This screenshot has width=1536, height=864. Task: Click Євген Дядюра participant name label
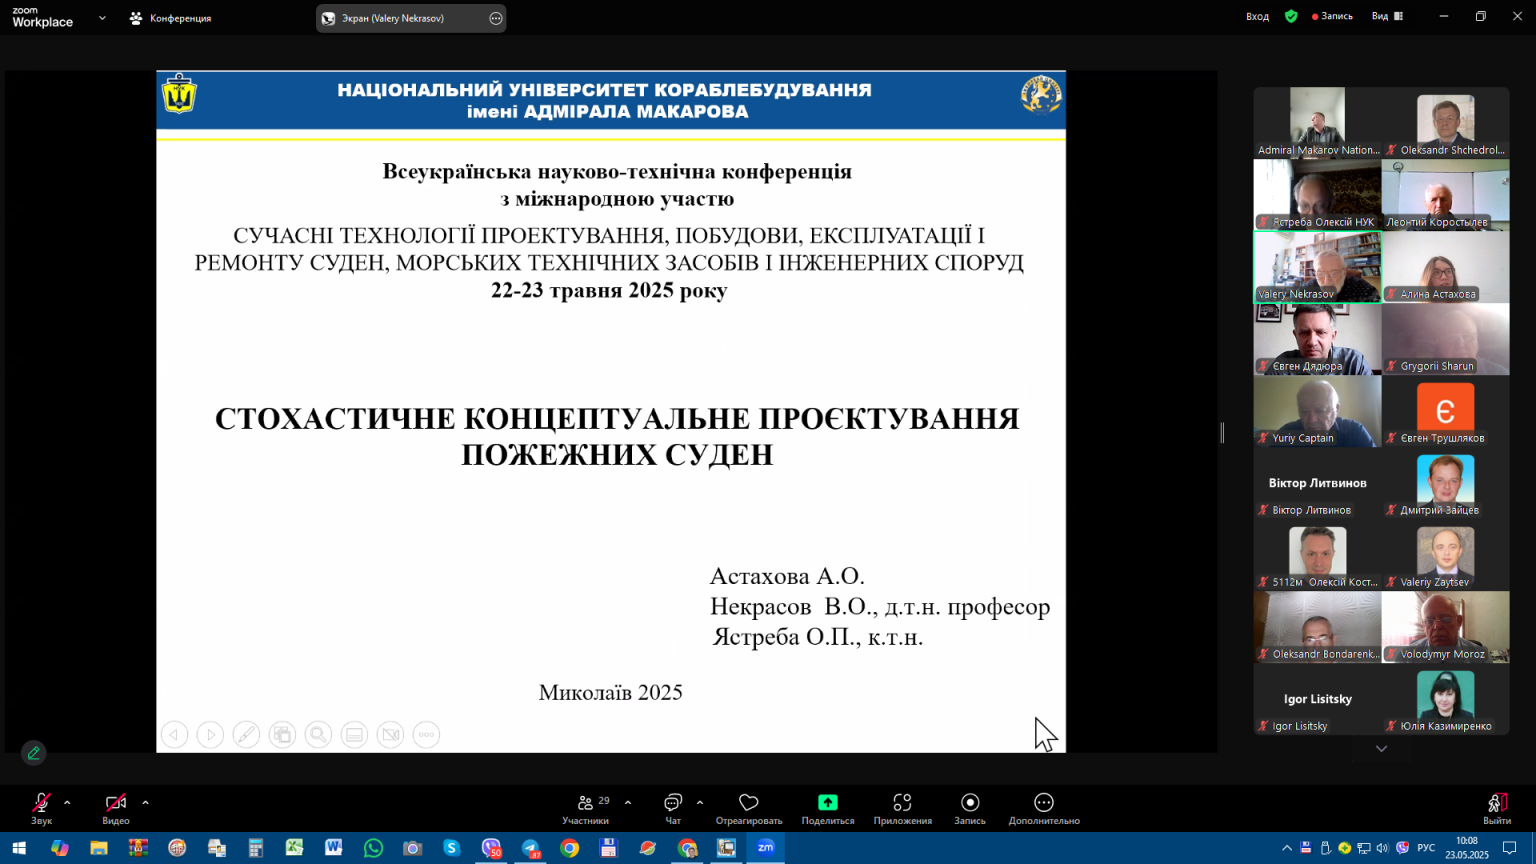click(x=1307, y=366)
